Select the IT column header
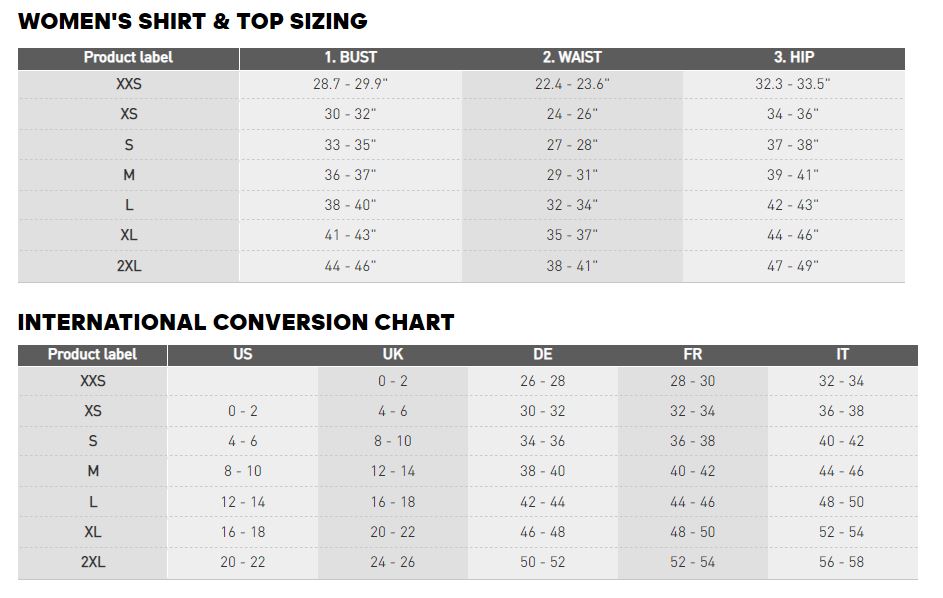943x598 pixels. tap(842, 355)
